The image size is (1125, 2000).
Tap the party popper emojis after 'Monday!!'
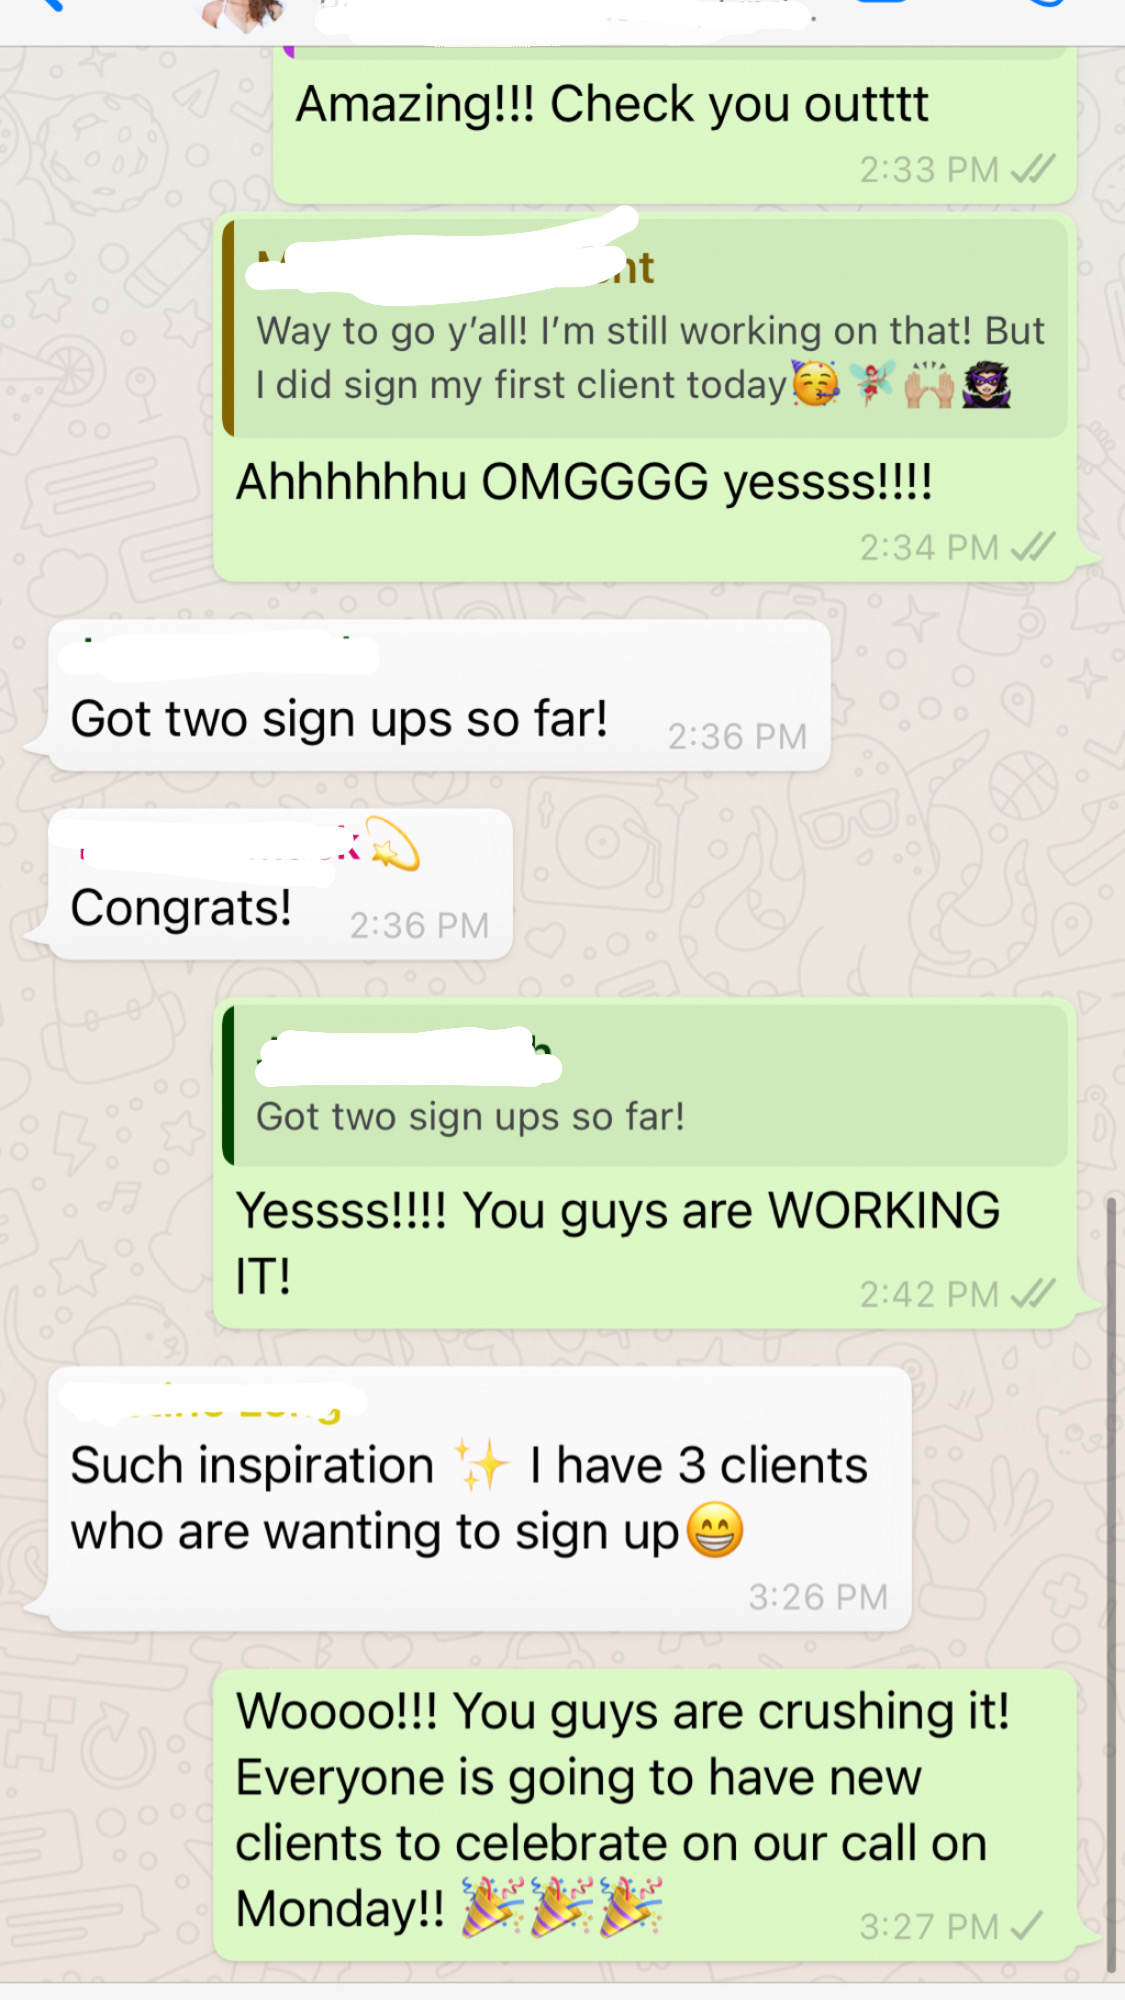coord(562,1907)
